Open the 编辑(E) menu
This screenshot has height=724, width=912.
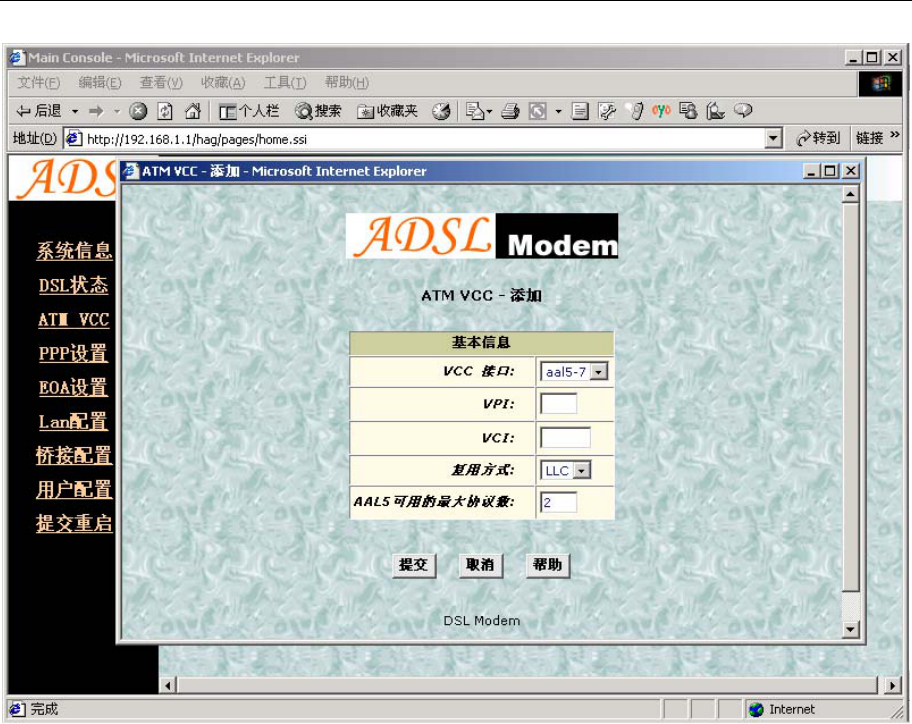(x=100, y=83)
